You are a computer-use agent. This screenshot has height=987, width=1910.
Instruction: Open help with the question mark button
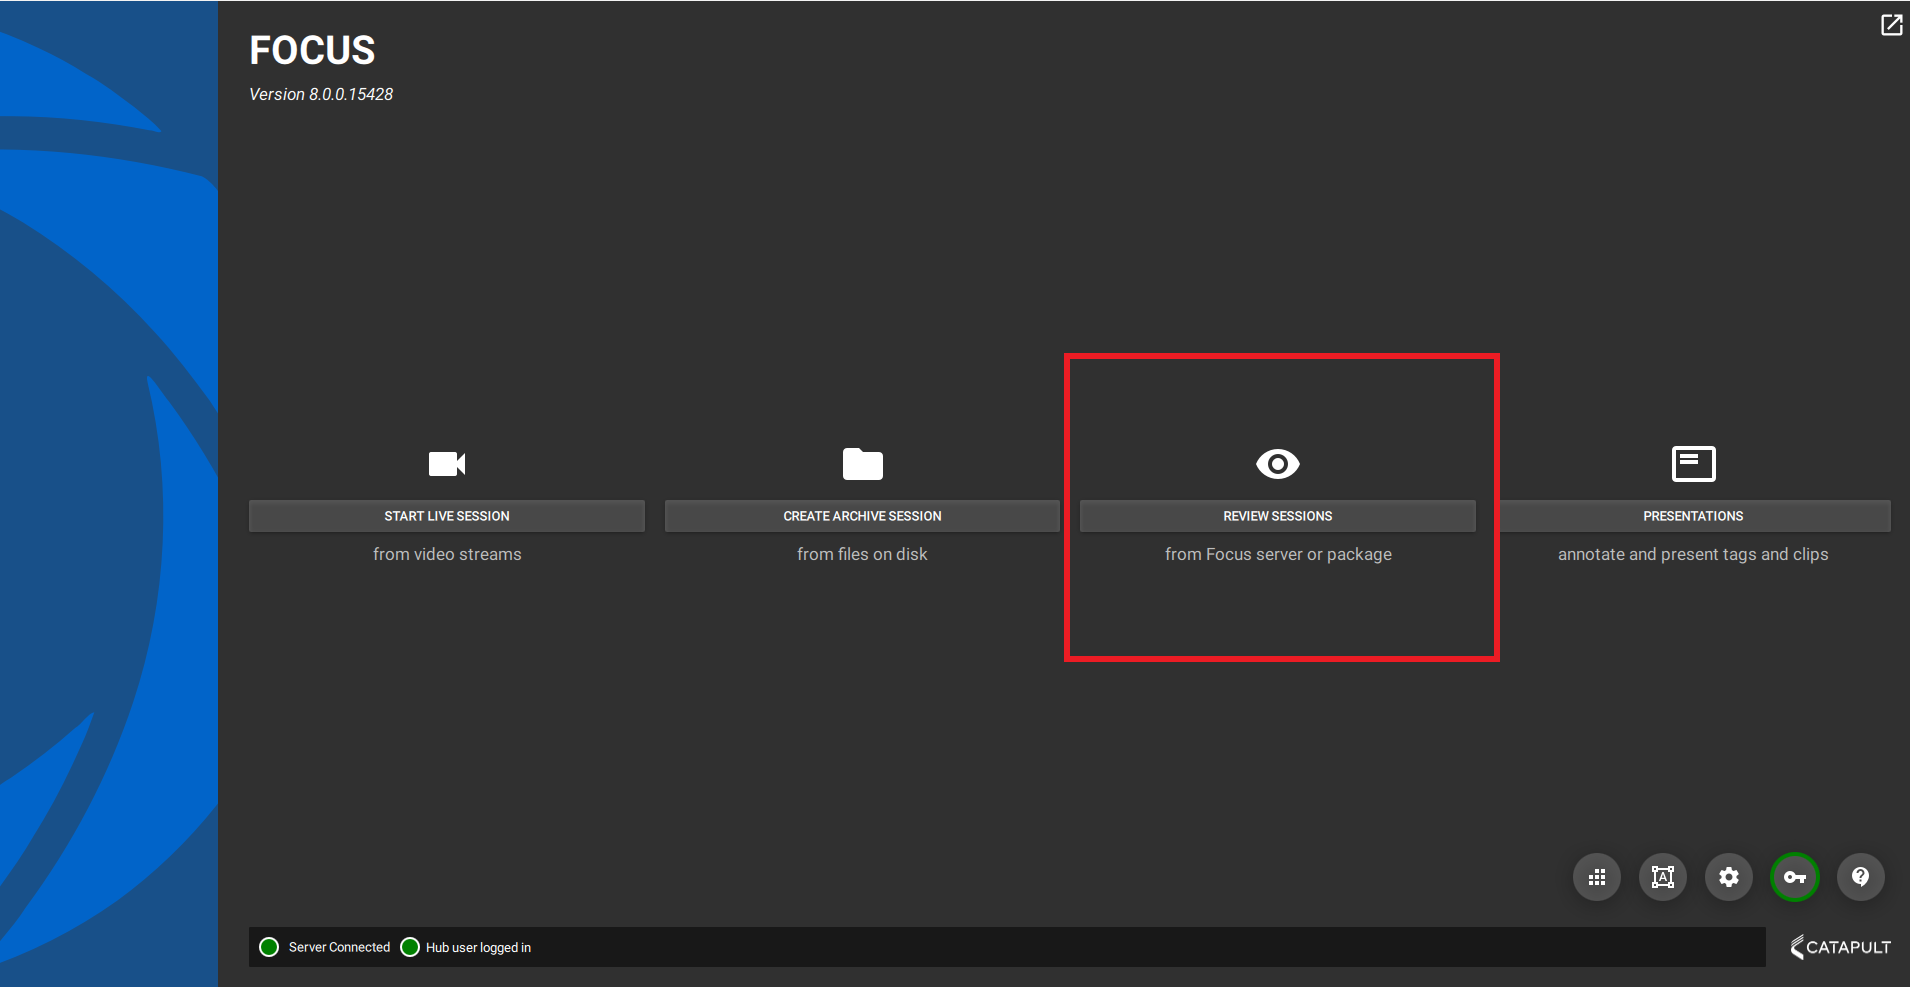pyautogui.click(x=1861, y=877)
